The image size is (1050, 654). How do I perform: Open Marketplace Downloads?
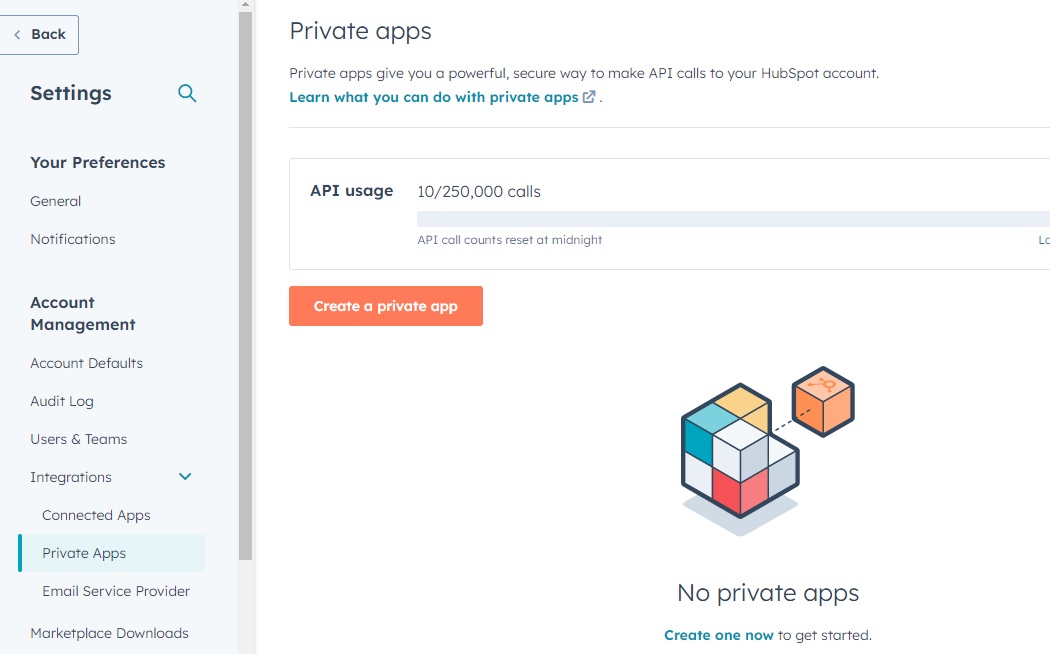tap(109, 633)
